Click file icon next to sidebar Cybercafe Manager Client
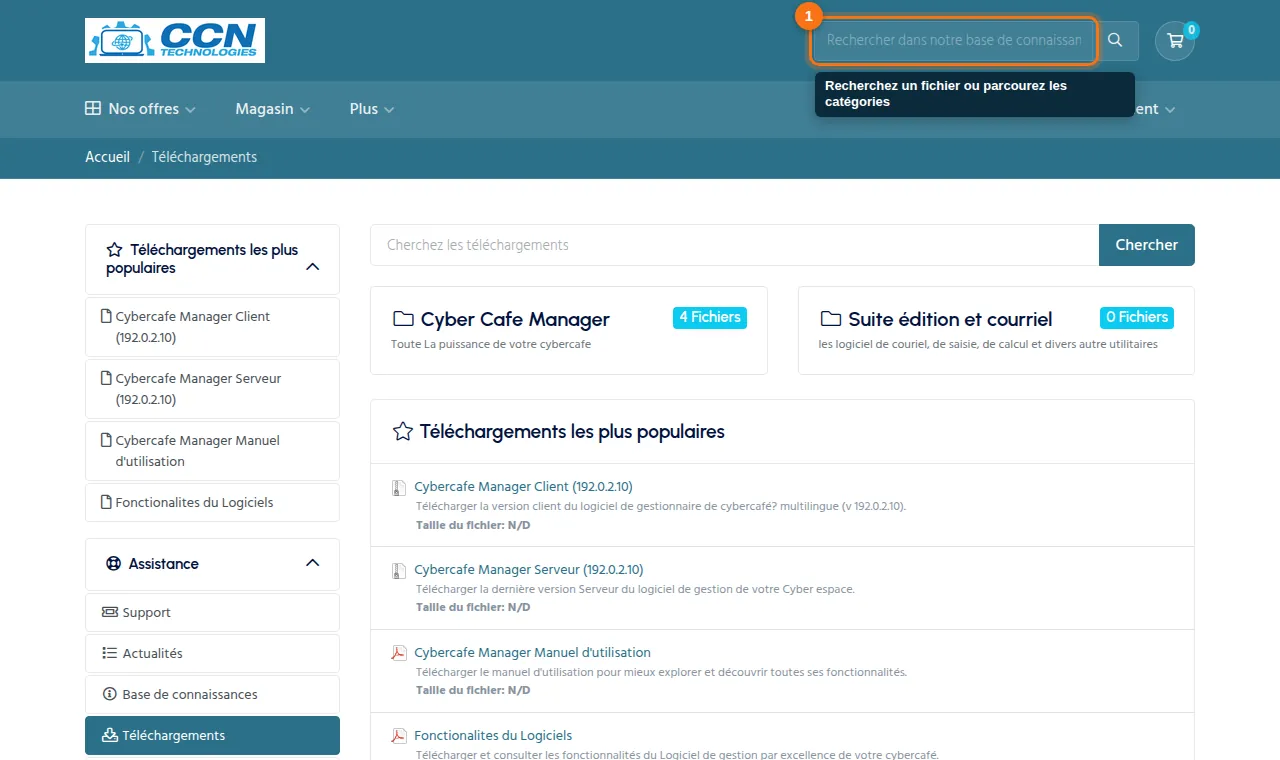Image resolution: width=1280 pixels, height=760 pixels. pos(107,316)
